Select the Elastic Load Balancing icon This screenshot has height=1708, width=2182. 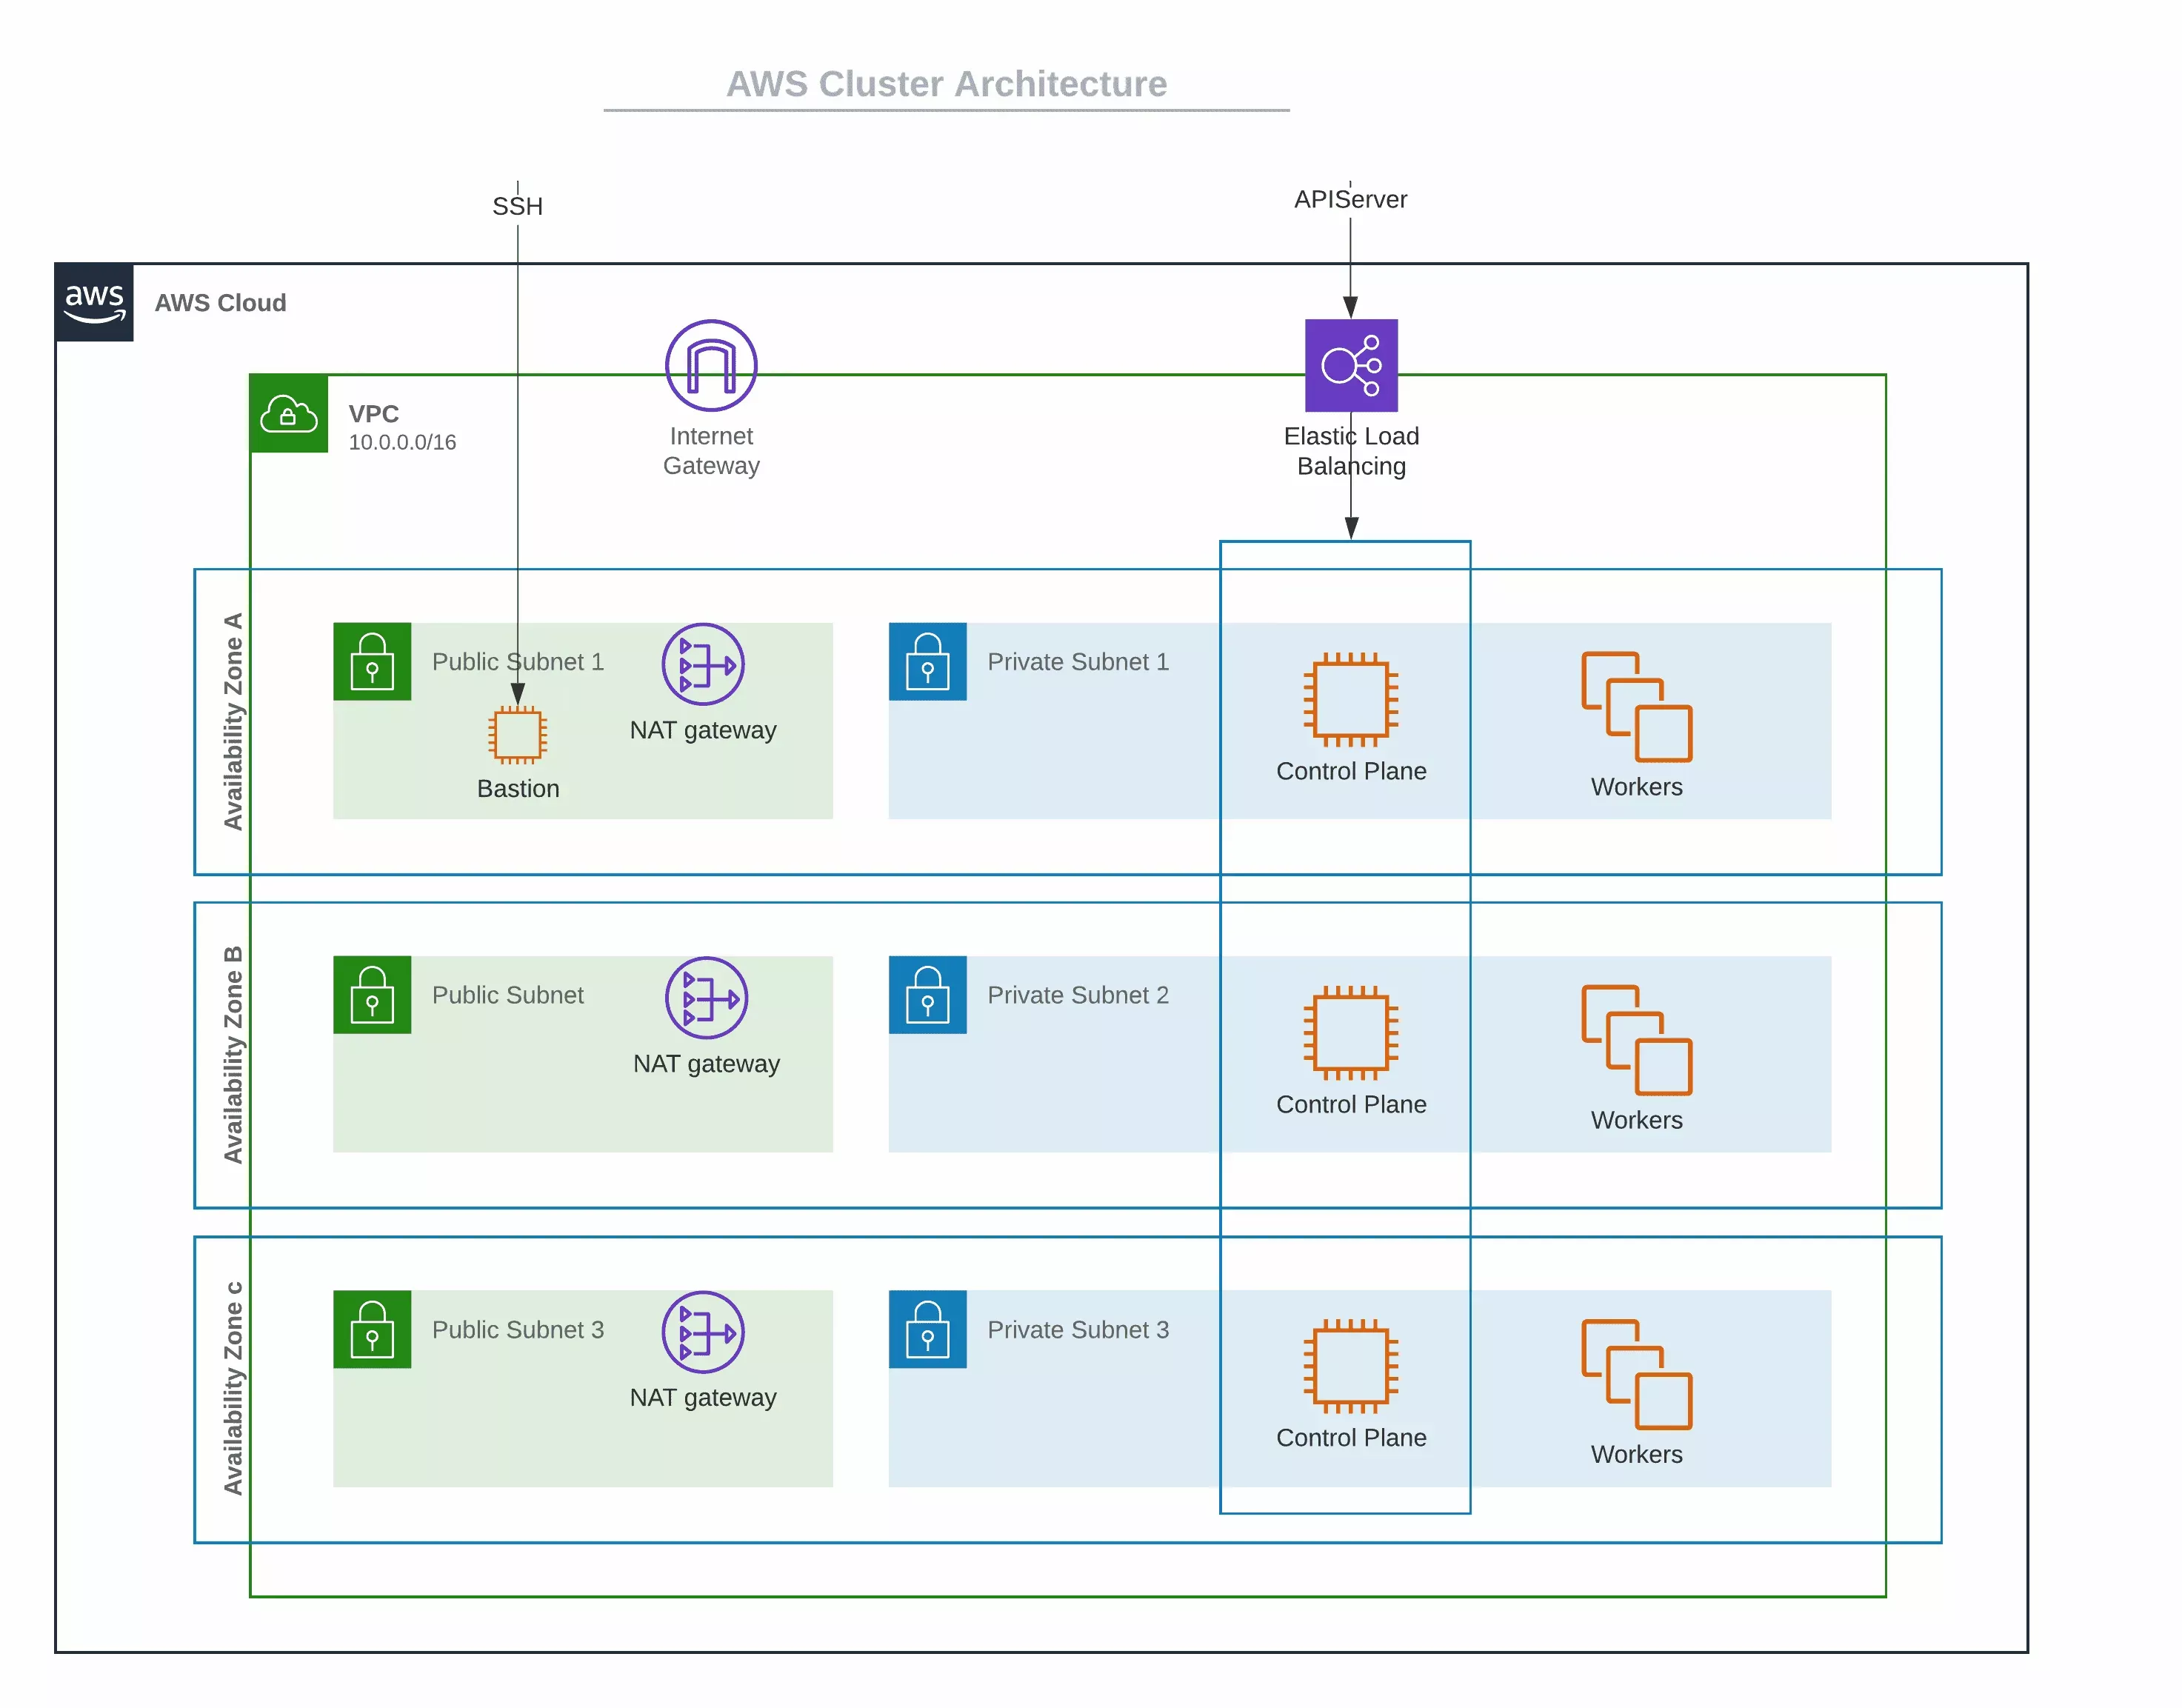(1351, 367)
